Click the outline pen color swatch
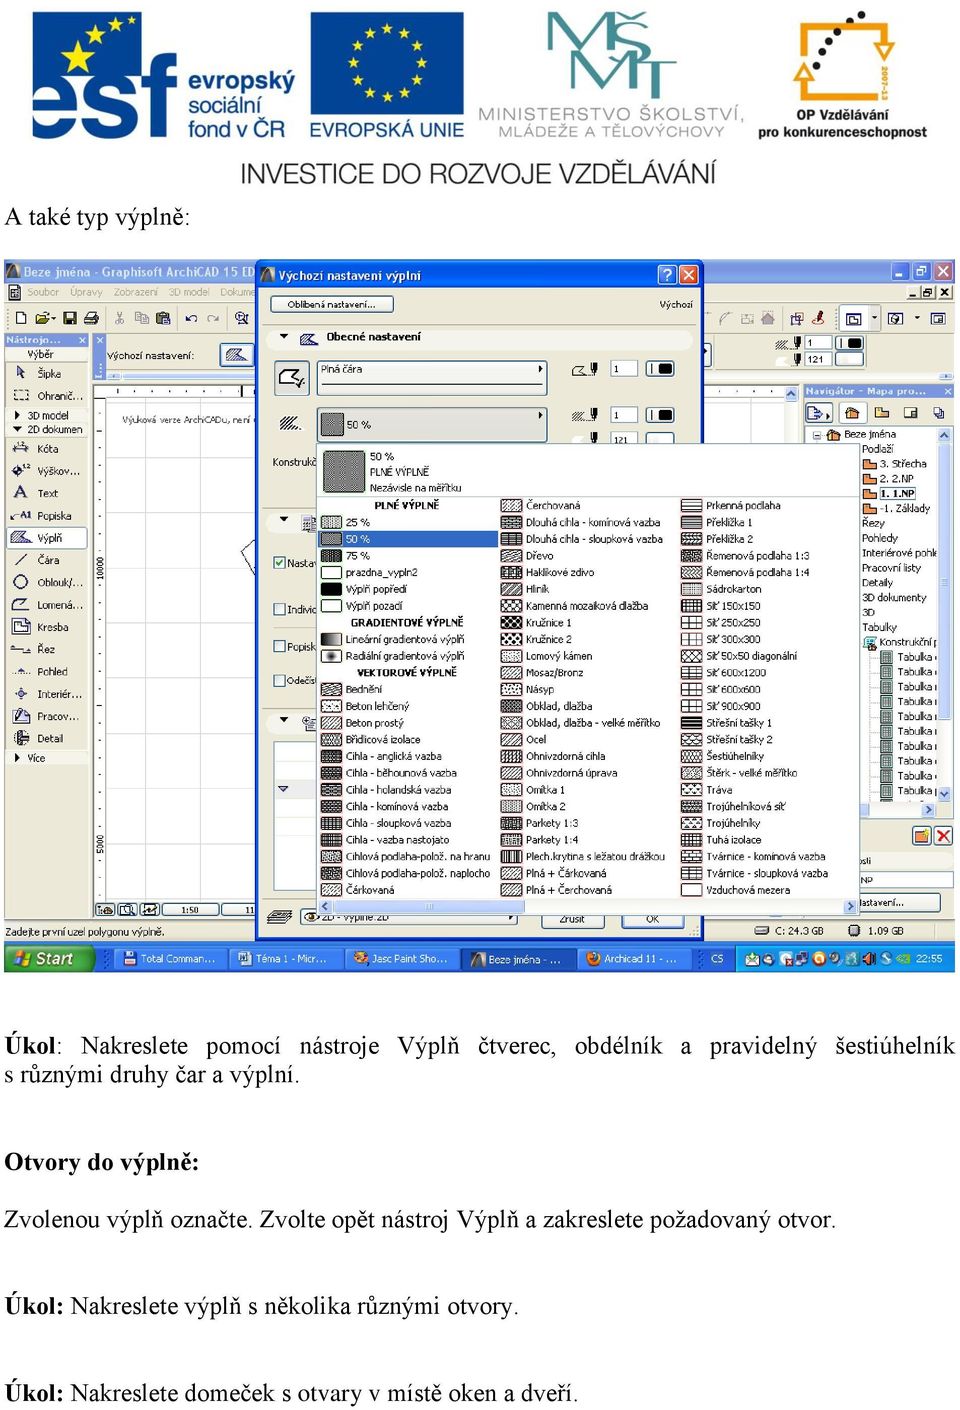Viewport: 960px width, 1410px height. point(660,369)
